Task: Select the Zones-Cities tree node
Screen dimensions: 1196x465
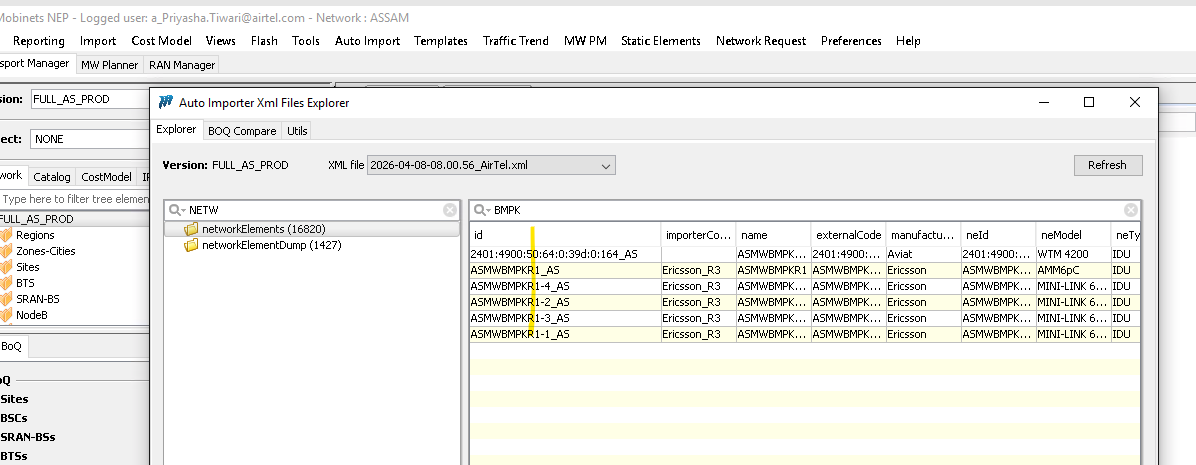Action: [45, 251]
